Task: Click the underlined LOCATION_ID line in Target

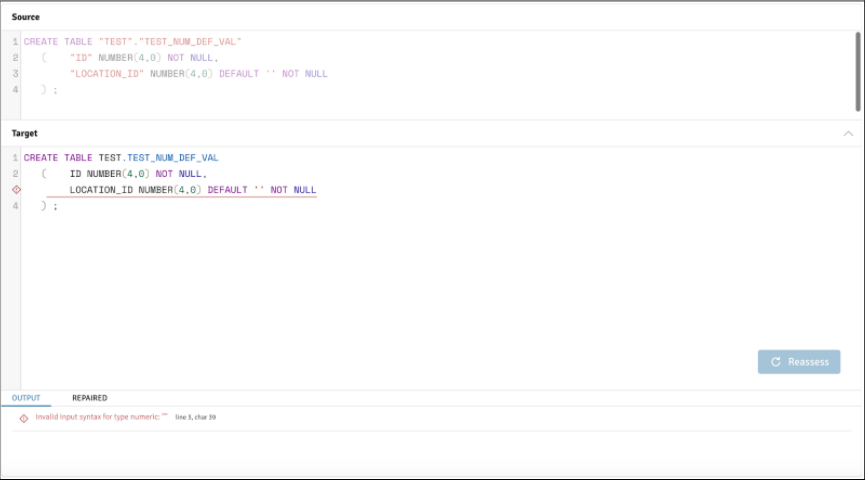Action: (192, 190)
